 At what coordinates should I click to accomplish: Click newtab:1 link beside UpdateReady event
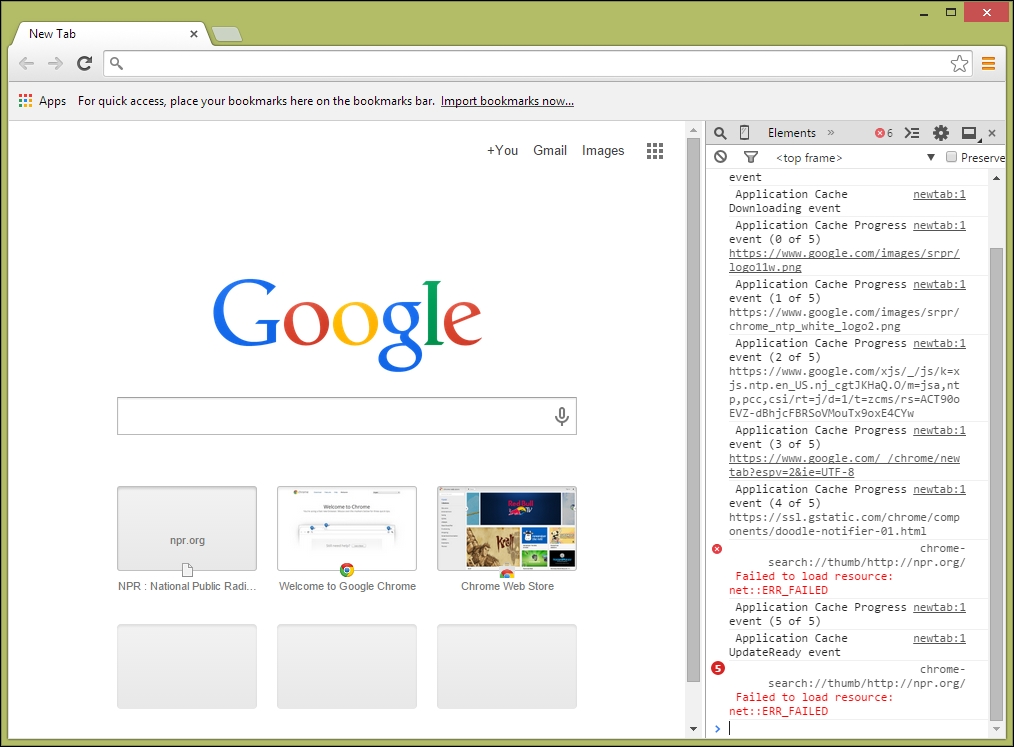(x=939, y=638)
